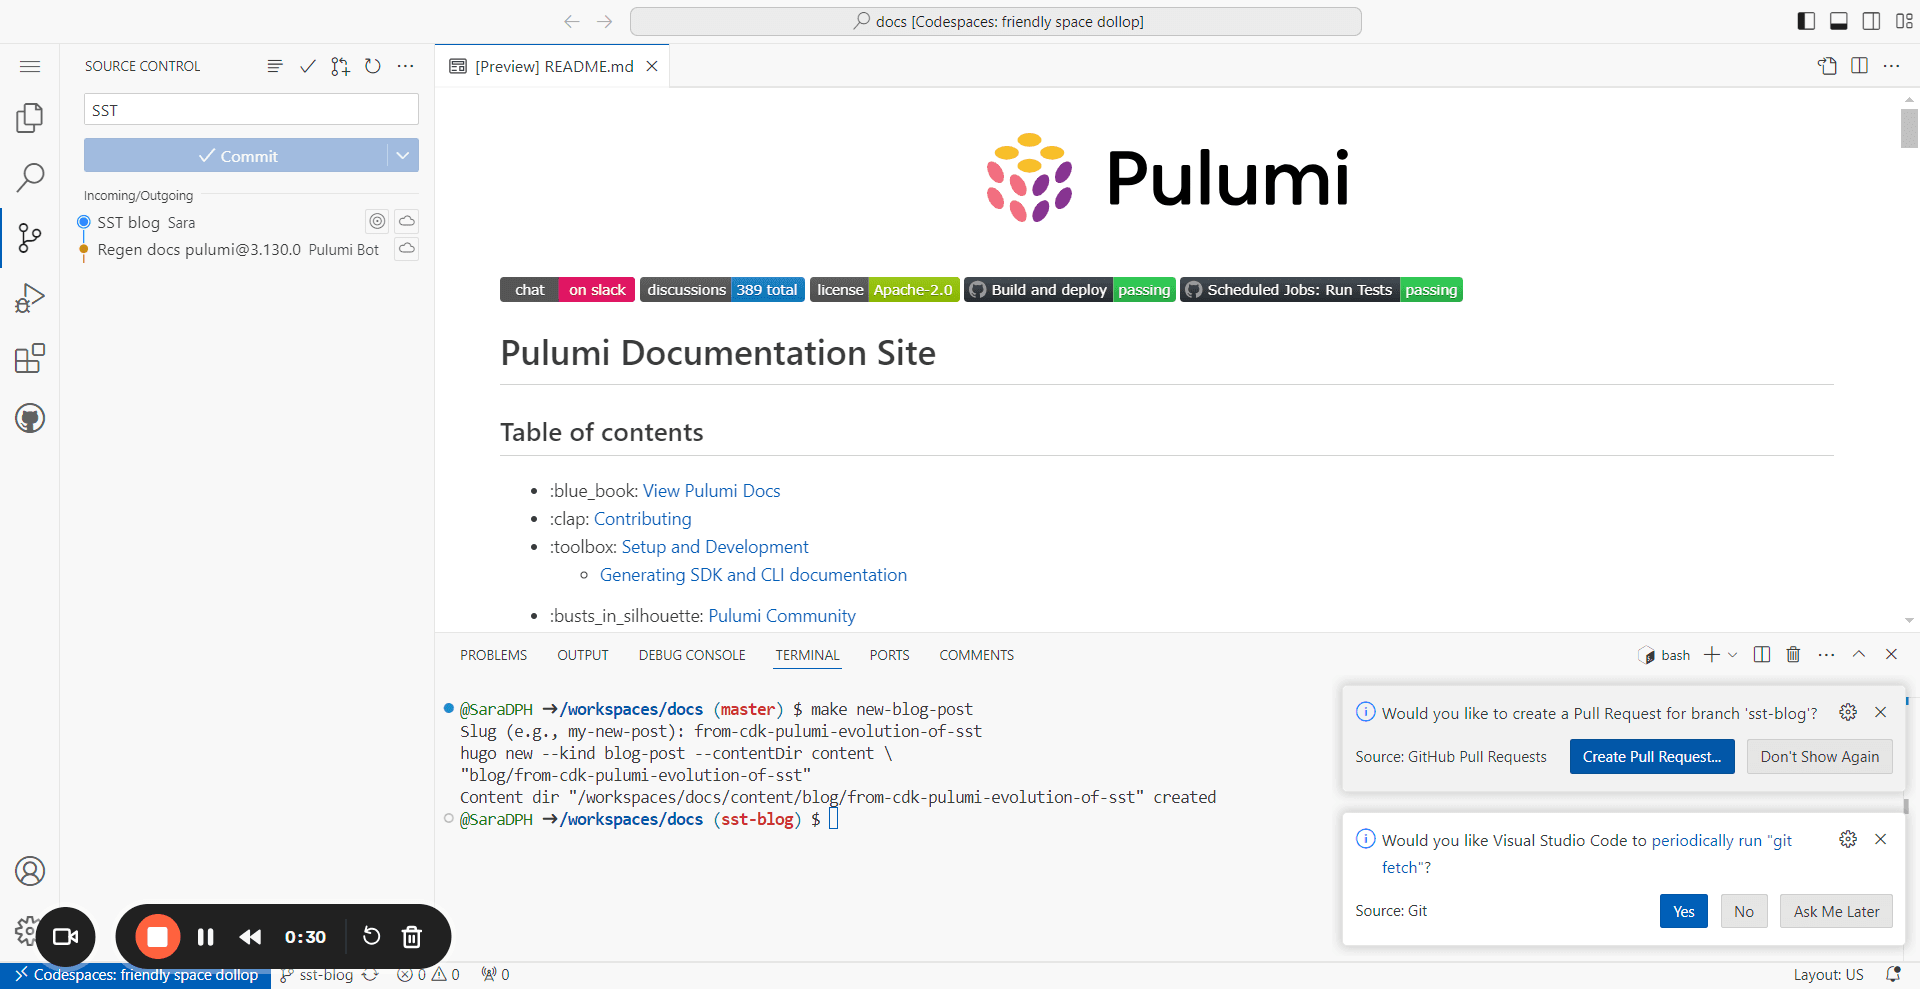Expand the Commit dropdown arrow
The height and width of the screenshot is (989, 1920).
pyautogui.click(x=403, y=155)
